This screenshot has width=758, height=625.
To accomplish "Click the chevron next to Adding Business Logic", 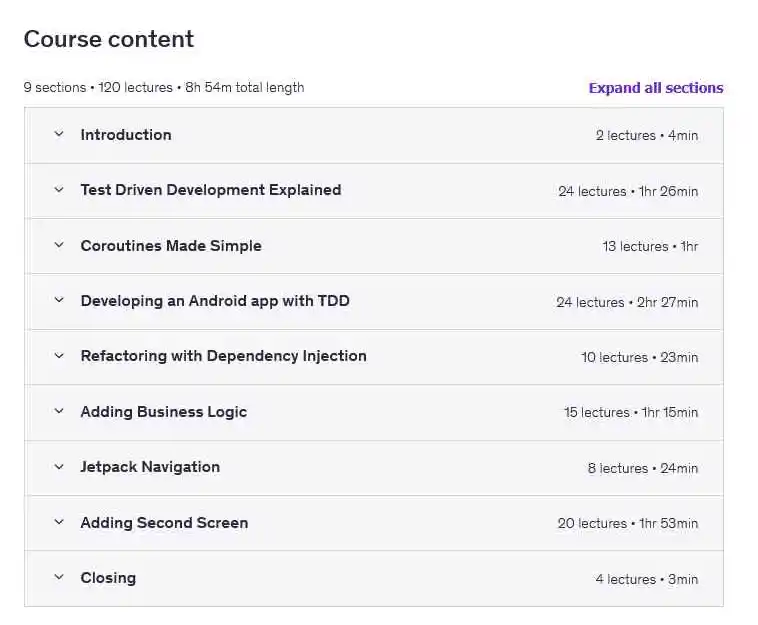I will (59, 412).
